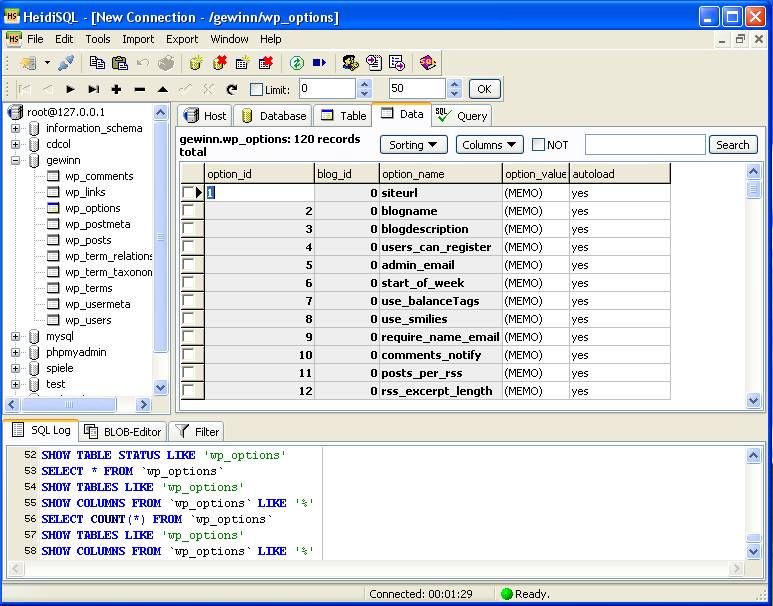Collapse the gewinn database node
Image resolution: width=773 pixels, height=606 pixels.
click(x=15, y=160)
